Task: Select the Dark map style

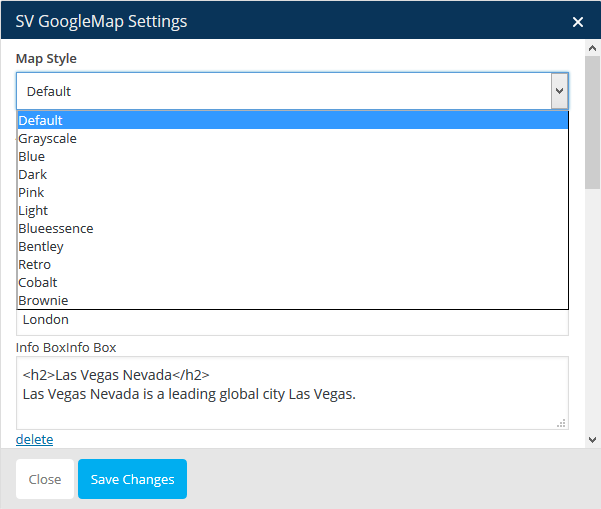Action: click(293, 174)
